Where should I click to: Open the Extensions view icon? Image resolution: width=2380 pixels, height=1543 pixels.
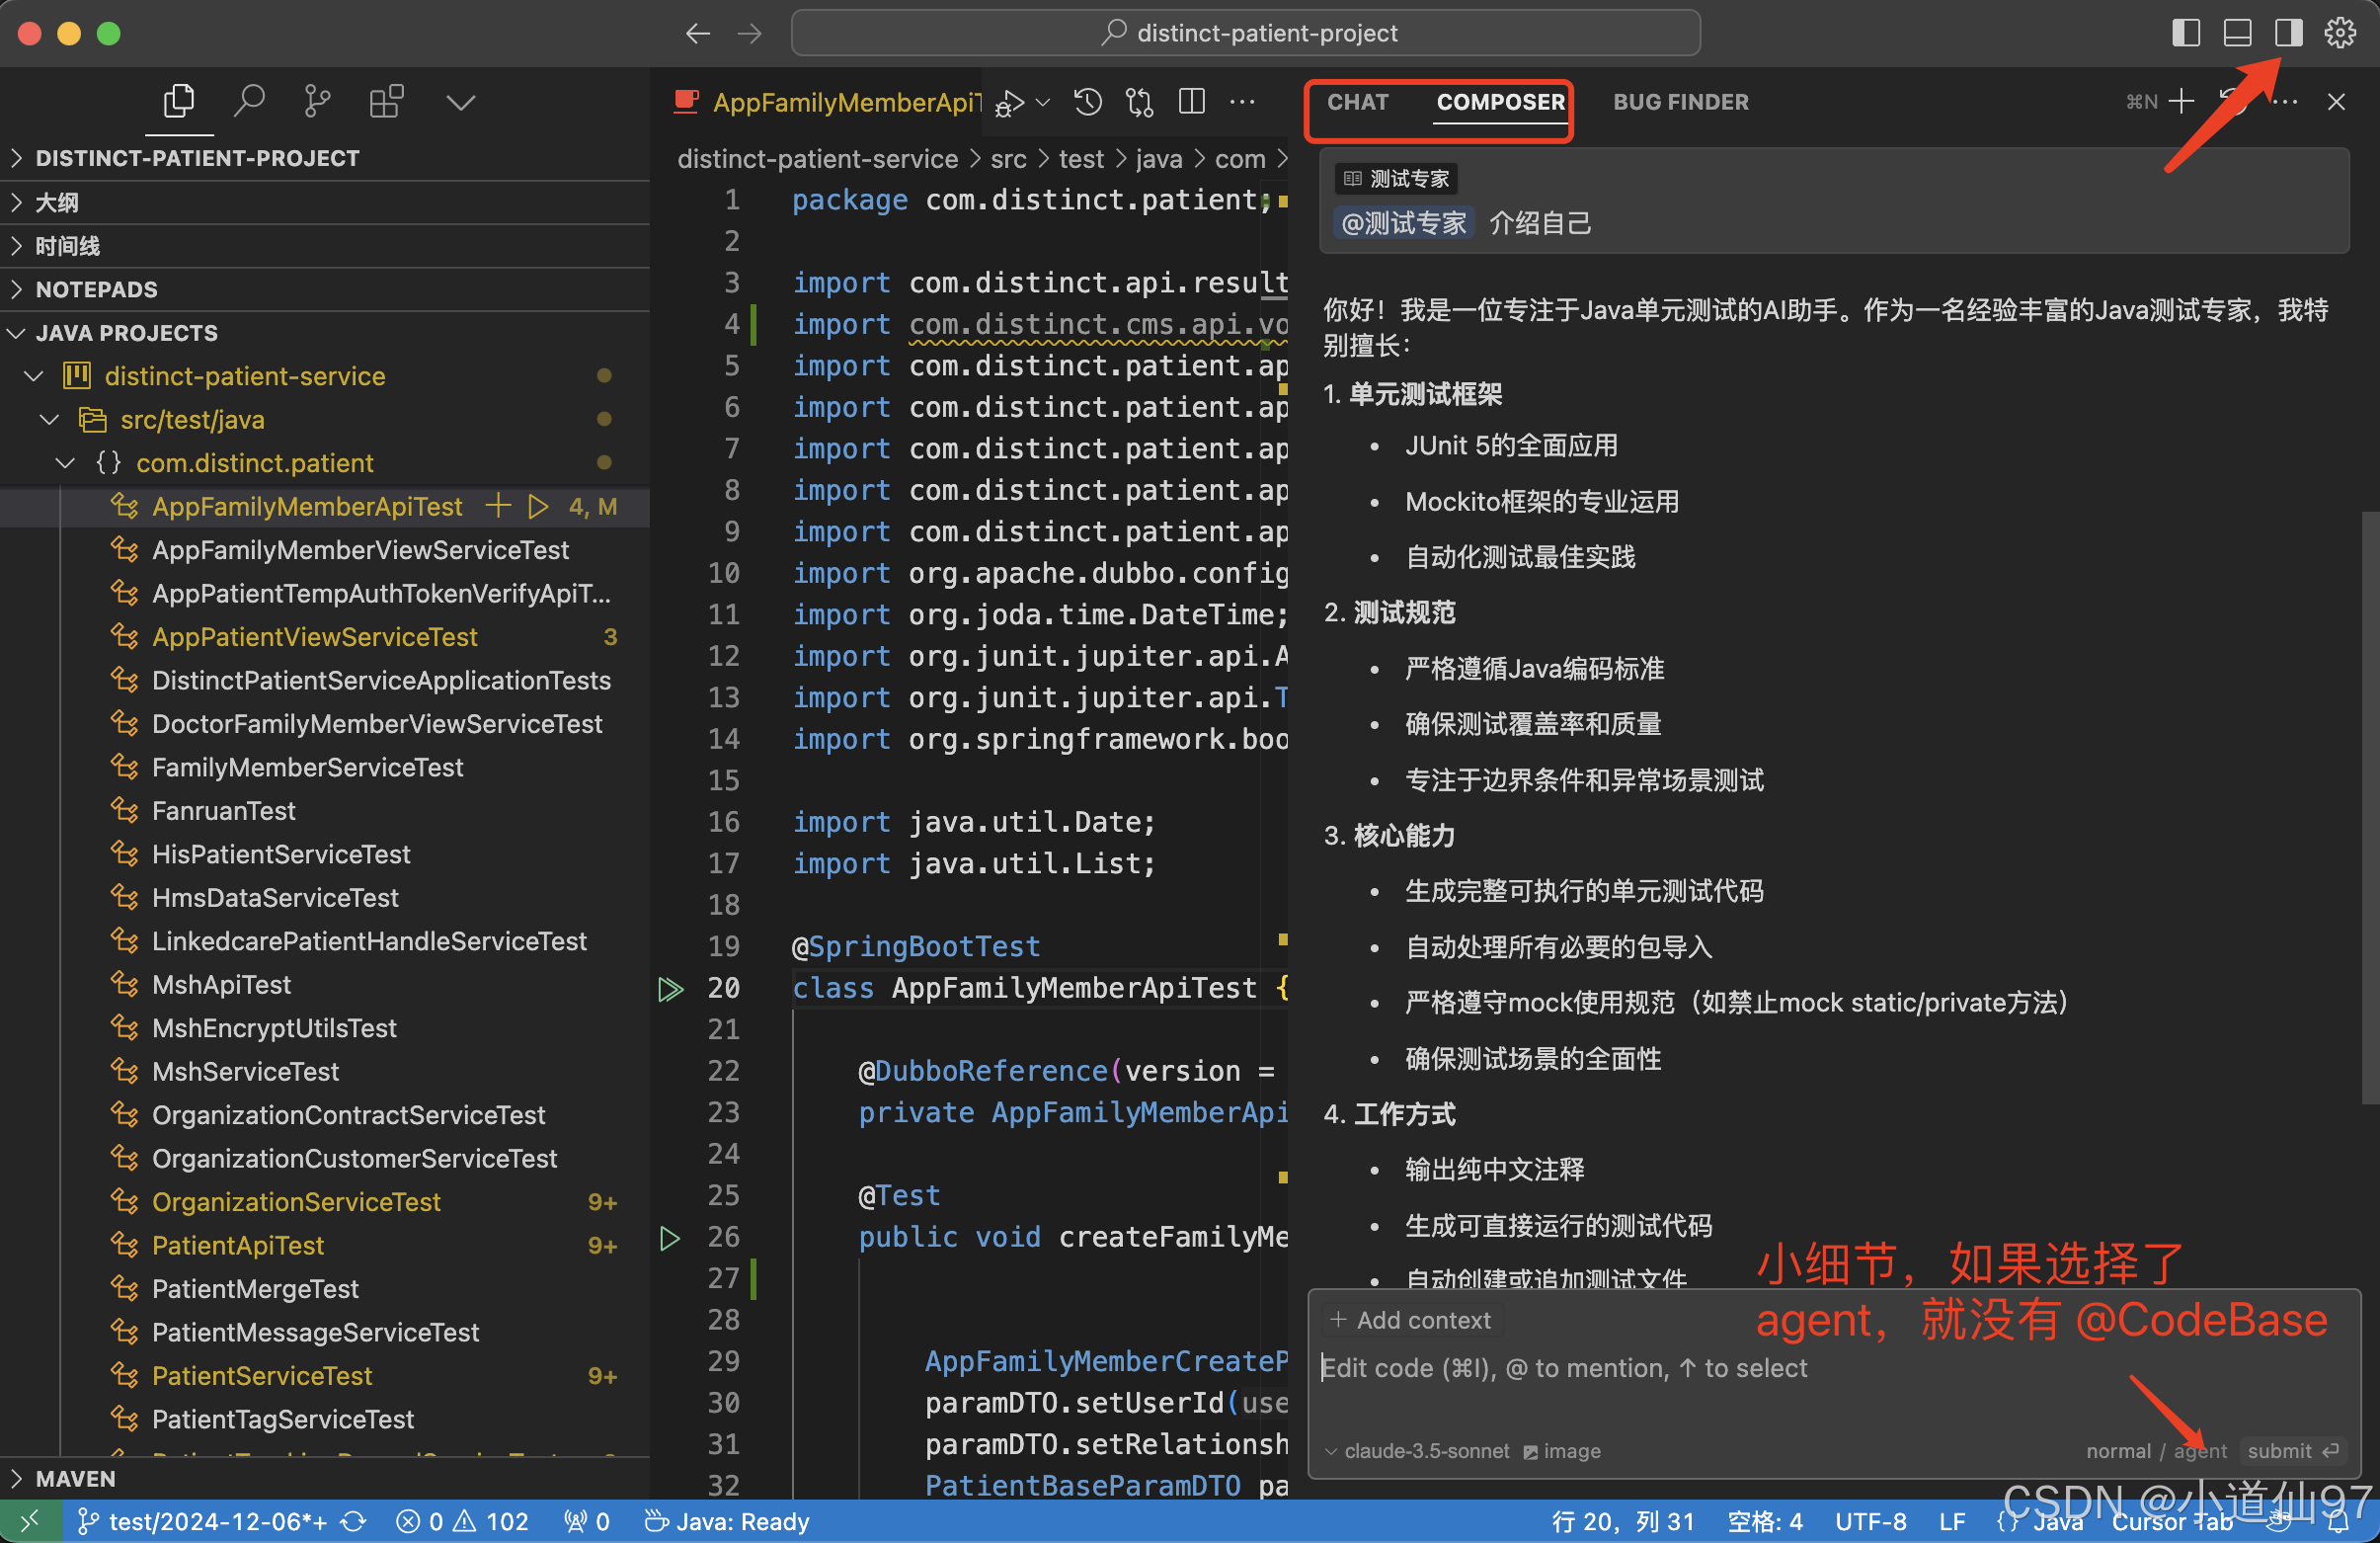(x=386, y=101)
